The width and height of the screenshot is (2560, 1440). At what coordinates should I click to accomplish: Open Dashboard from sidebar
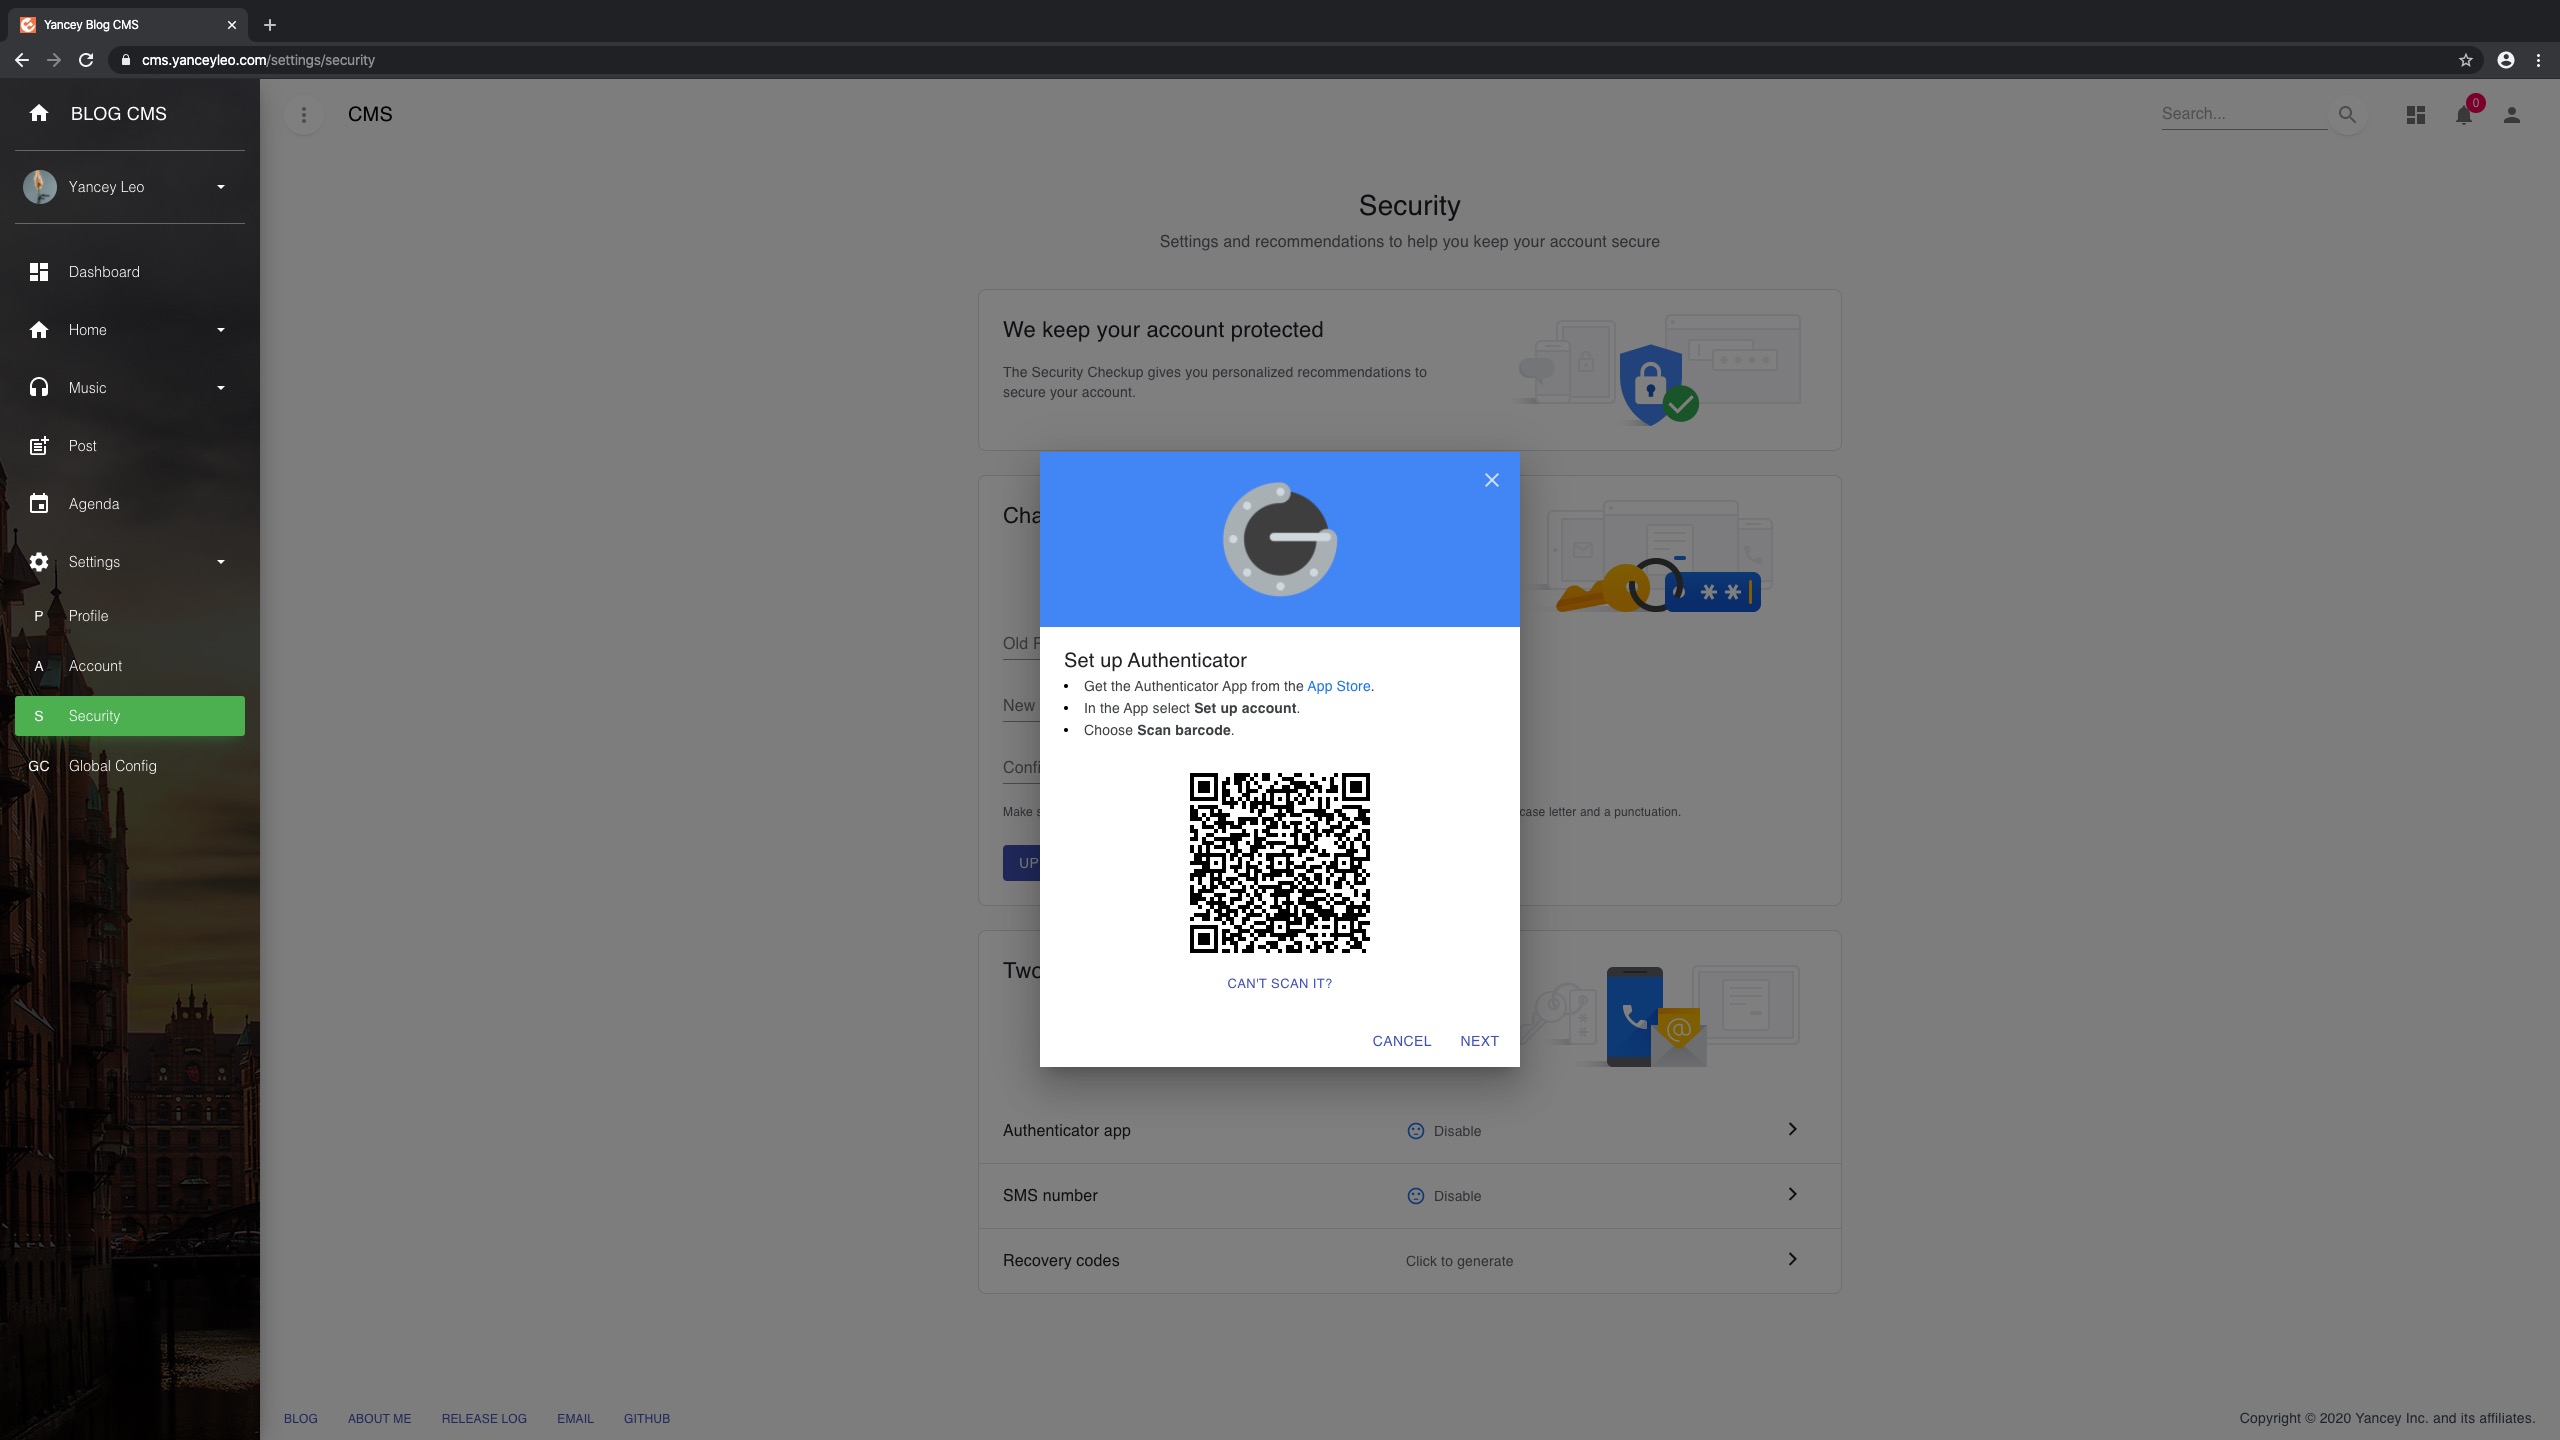pyautogui.click(x=130, y=272)
